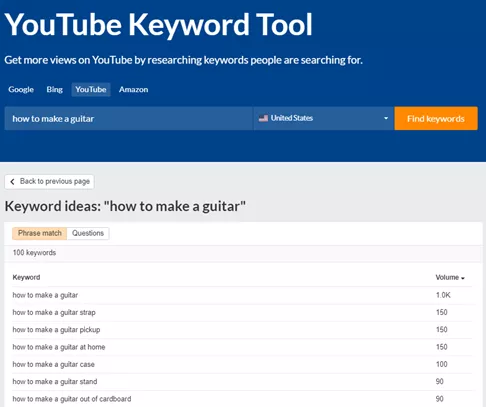Select the YouTube search engine tab

tap(91, 90)
